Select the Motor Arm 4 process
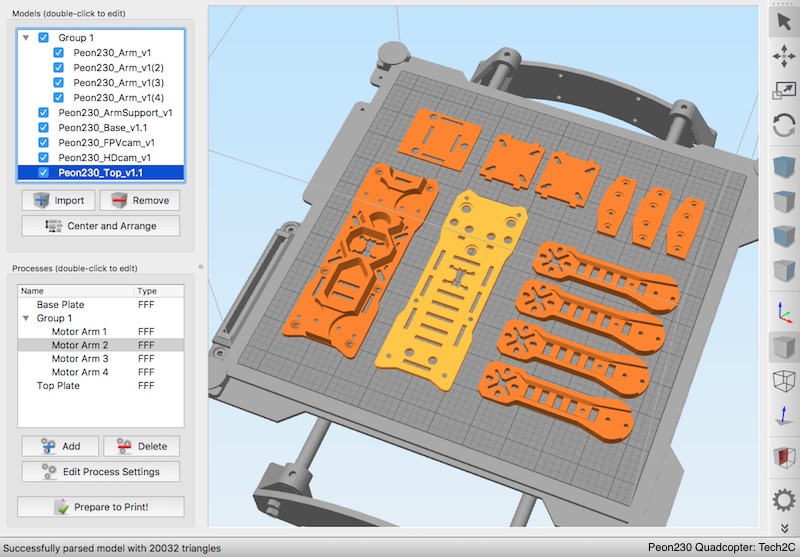The width and height of the screenshot is (800, 557). tap(101, 372)
